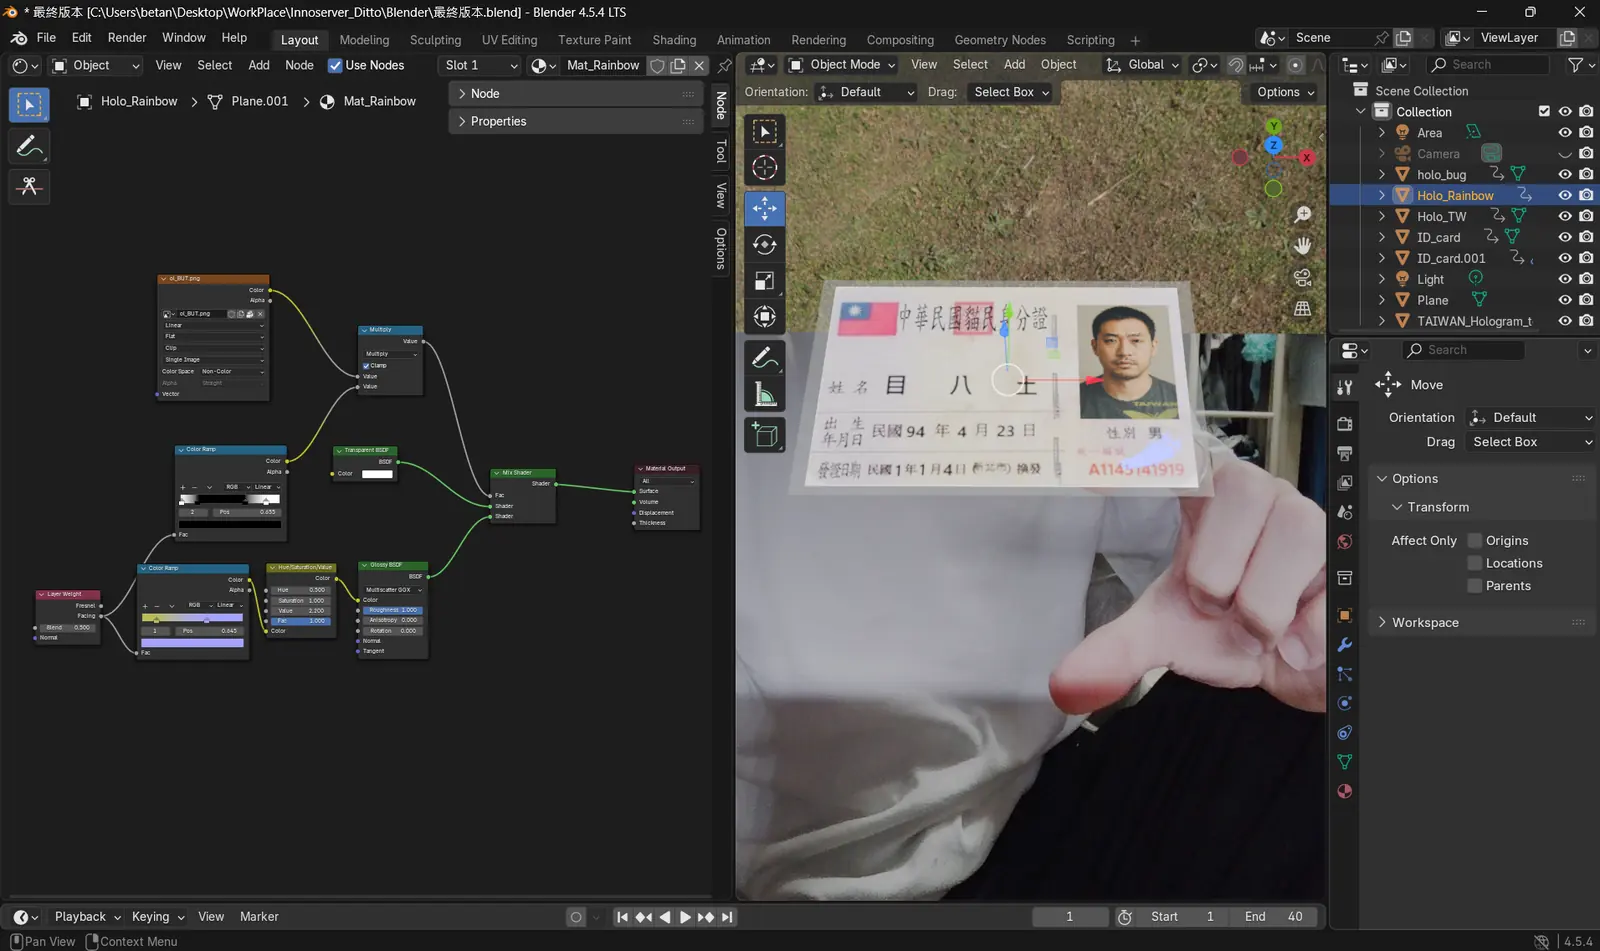Activate the Rotate tool in the viewport
The image size is (1600, 951).
click(765, 245)
